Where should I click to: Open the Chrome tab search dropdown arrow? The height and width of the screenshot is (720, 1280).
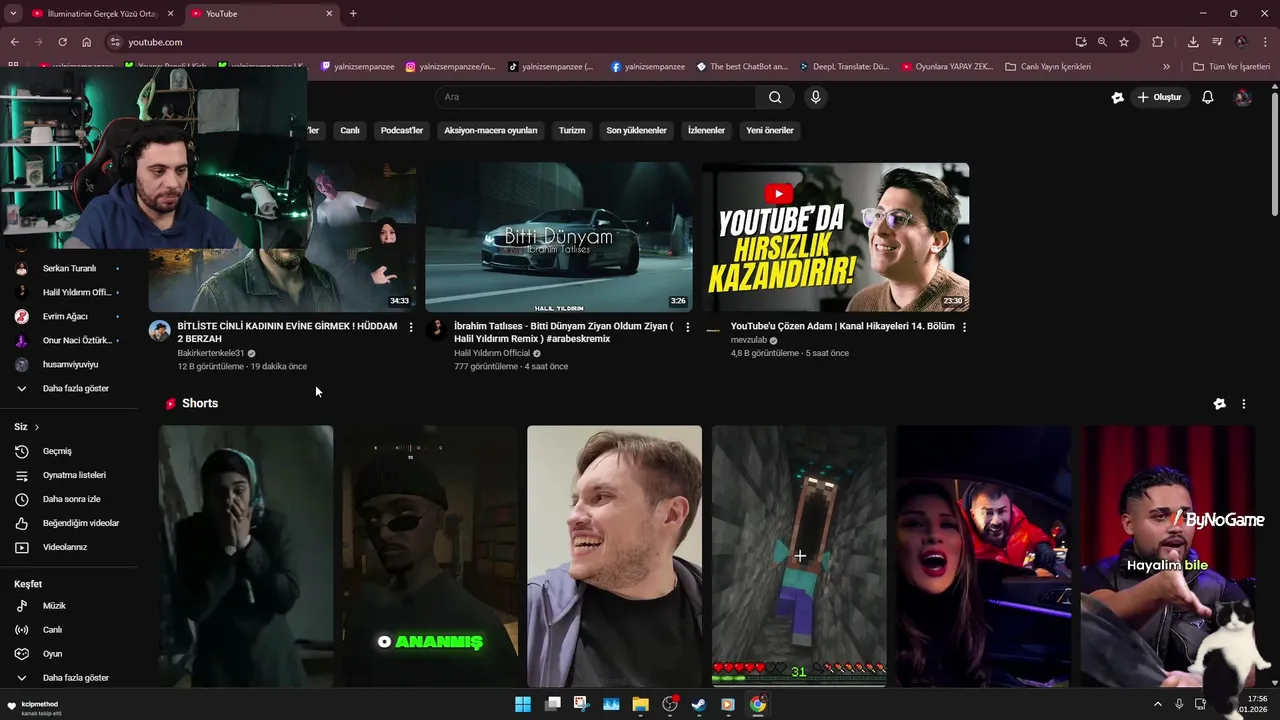click(x=12, y=14)
